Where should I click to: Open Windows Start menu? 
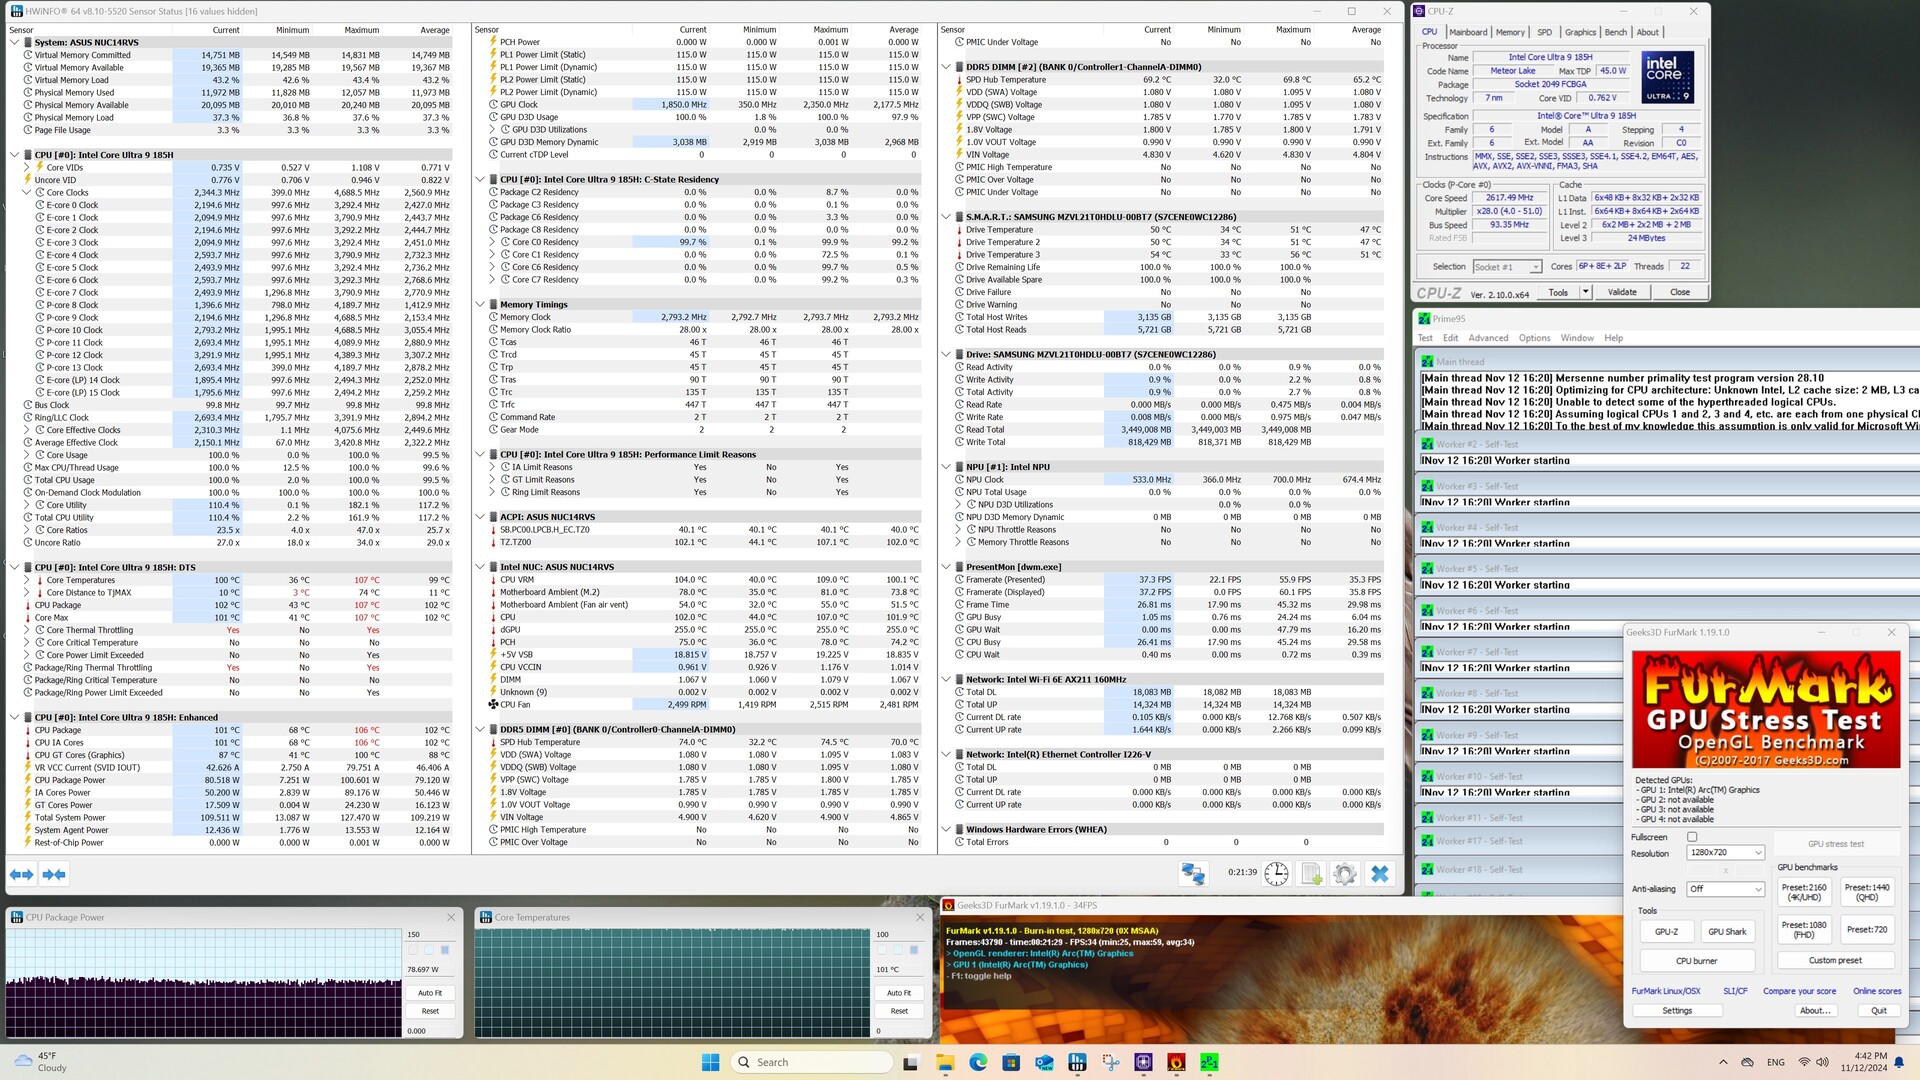click(x=711, y=1062)
